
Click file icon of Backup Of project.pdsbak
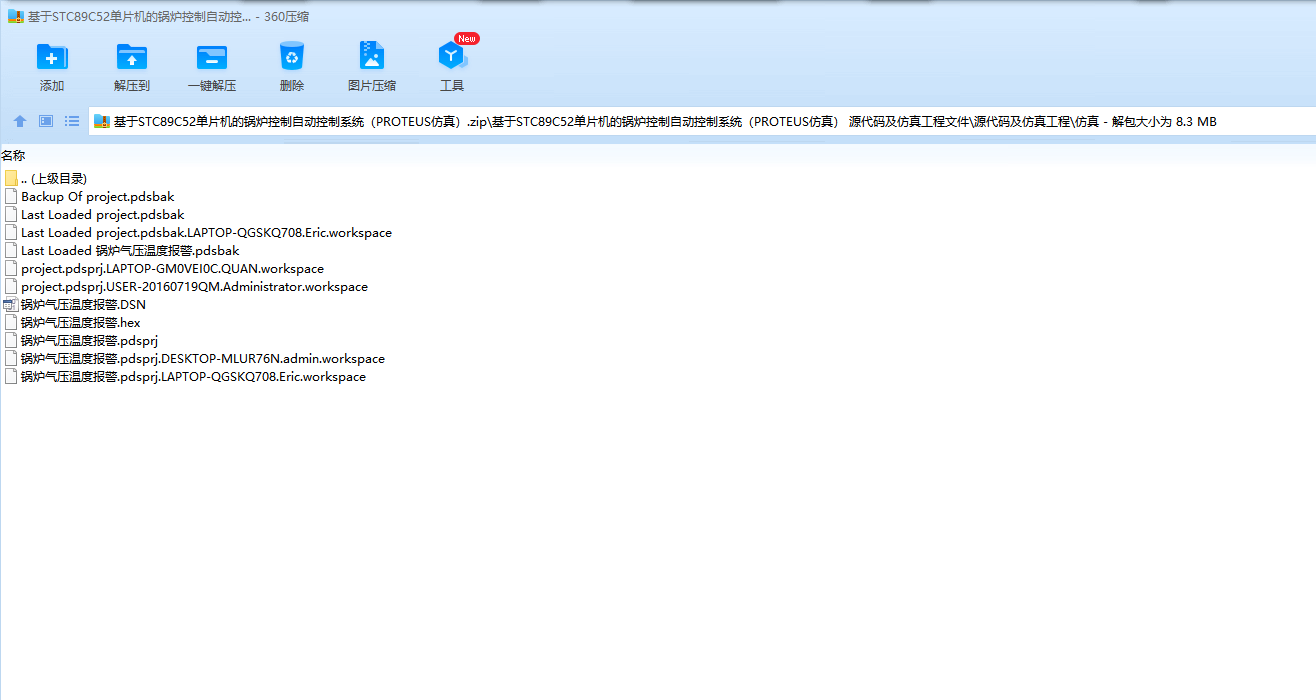[x=11, y=197]
